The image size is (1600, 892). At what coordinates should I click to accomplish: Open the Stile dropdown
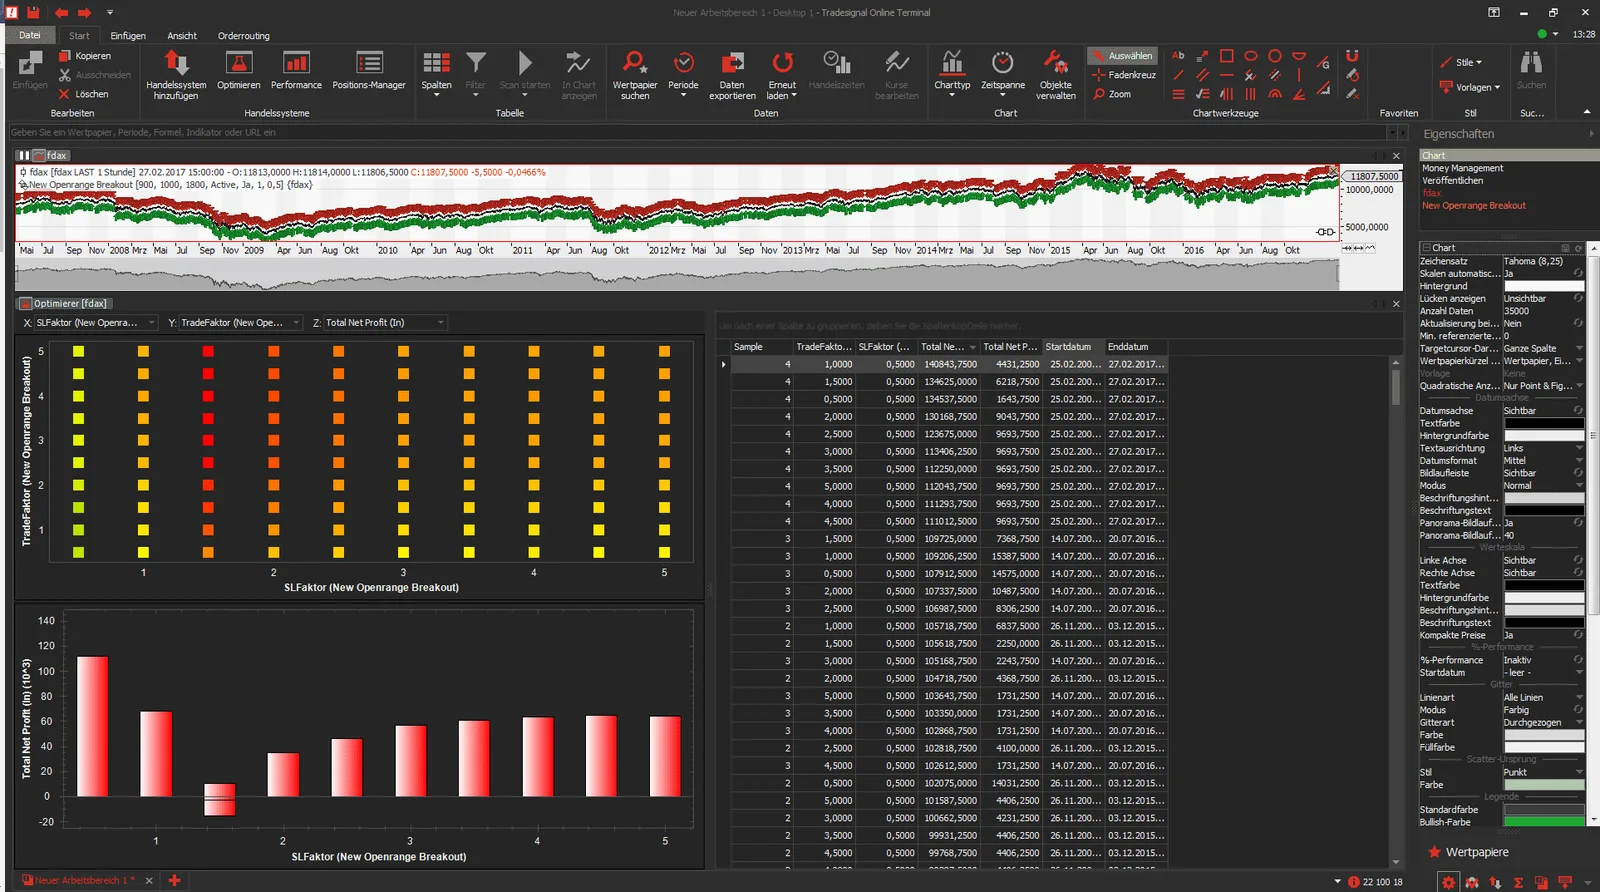pyautogui.click(x=1462, y=62)
